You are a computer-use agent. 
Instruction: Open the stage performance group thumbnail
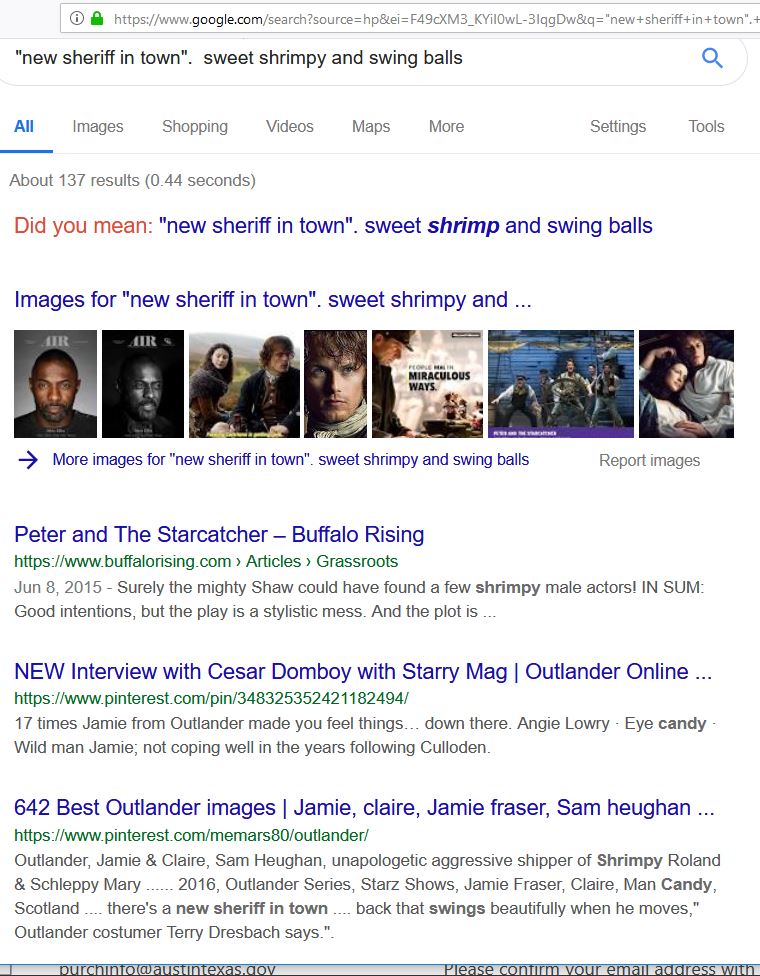point(561,384)
